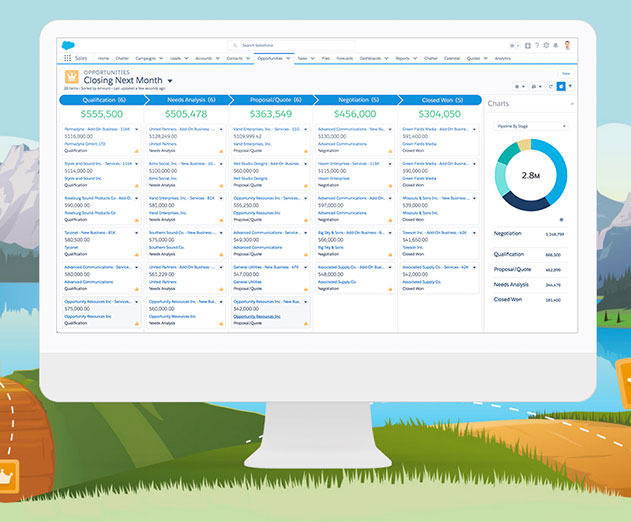Open the Analytics tab
631x522 pixels.
[503, 58]
